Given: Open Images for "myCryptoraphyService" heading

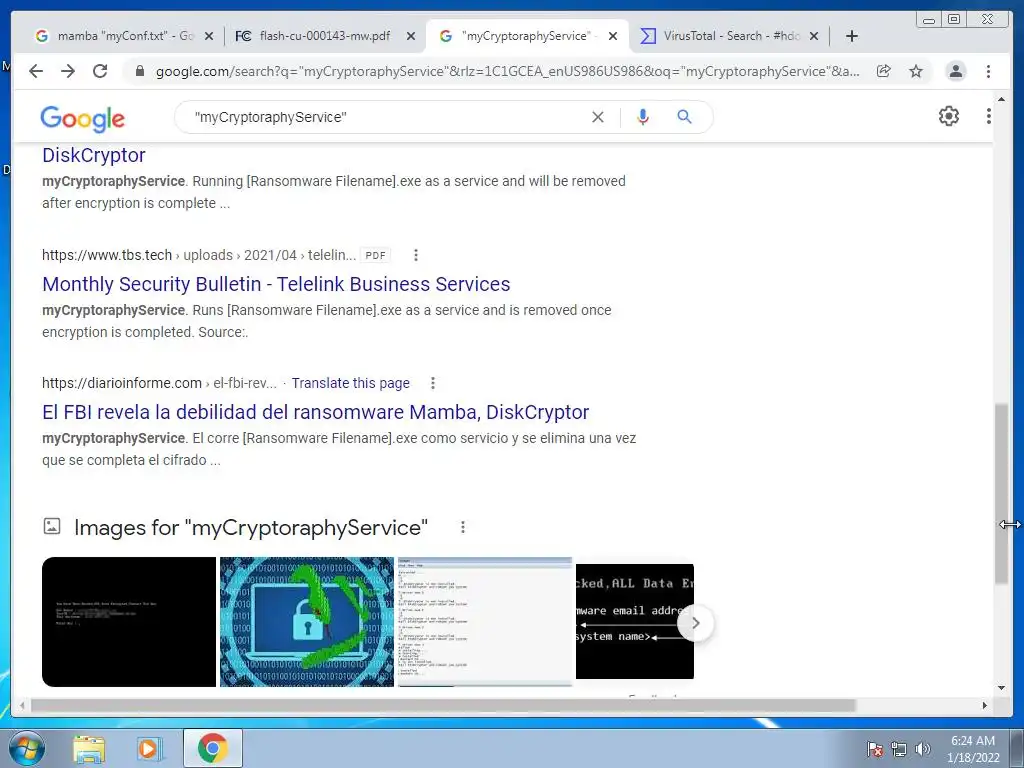Looking at the screenshot, I should click(x=251, y=527).
